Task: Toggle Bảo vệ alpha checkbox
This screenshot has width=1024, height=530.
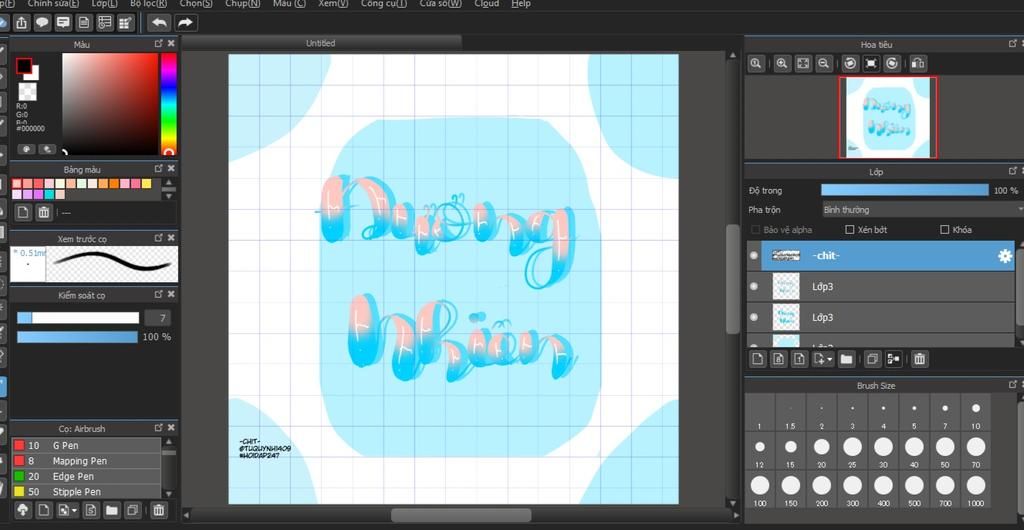Action: coord(756,230)
